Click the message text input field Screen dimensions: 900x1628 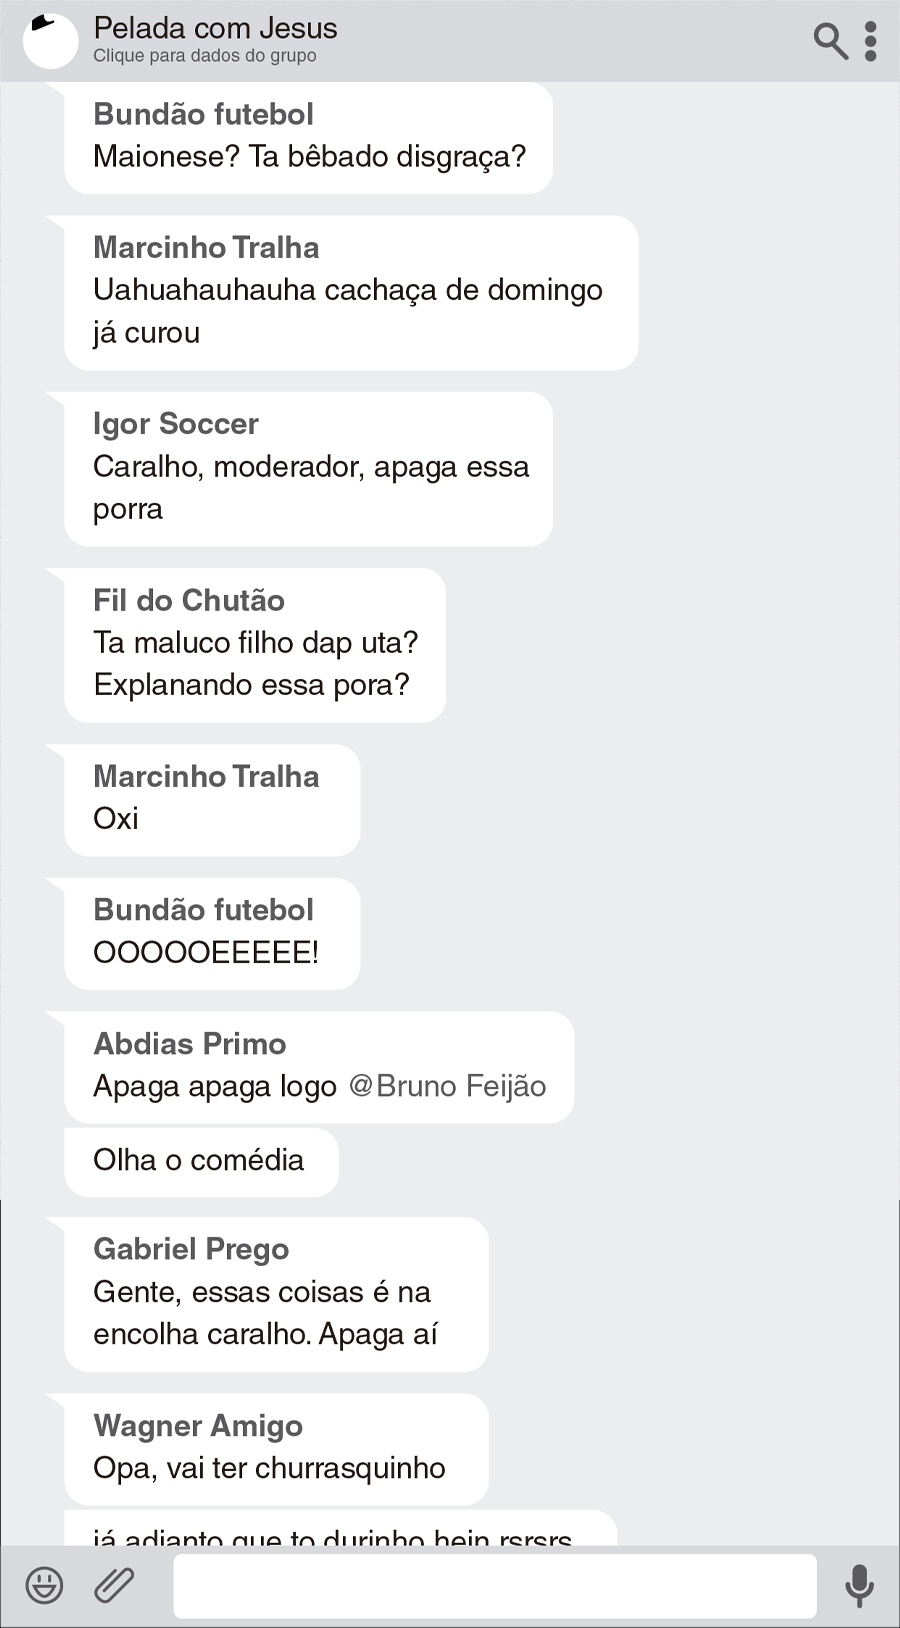495,1585
